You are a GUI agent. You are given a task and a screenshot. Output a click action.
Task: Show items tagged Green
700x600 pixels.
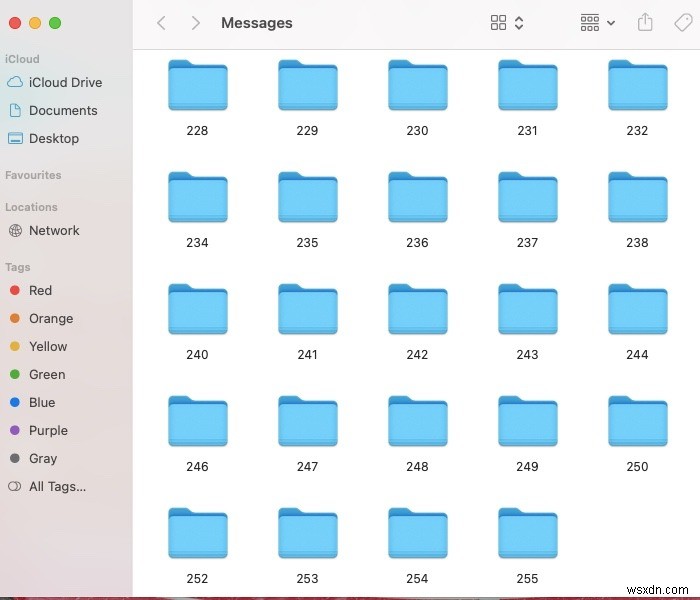click(x=38, y=374)
